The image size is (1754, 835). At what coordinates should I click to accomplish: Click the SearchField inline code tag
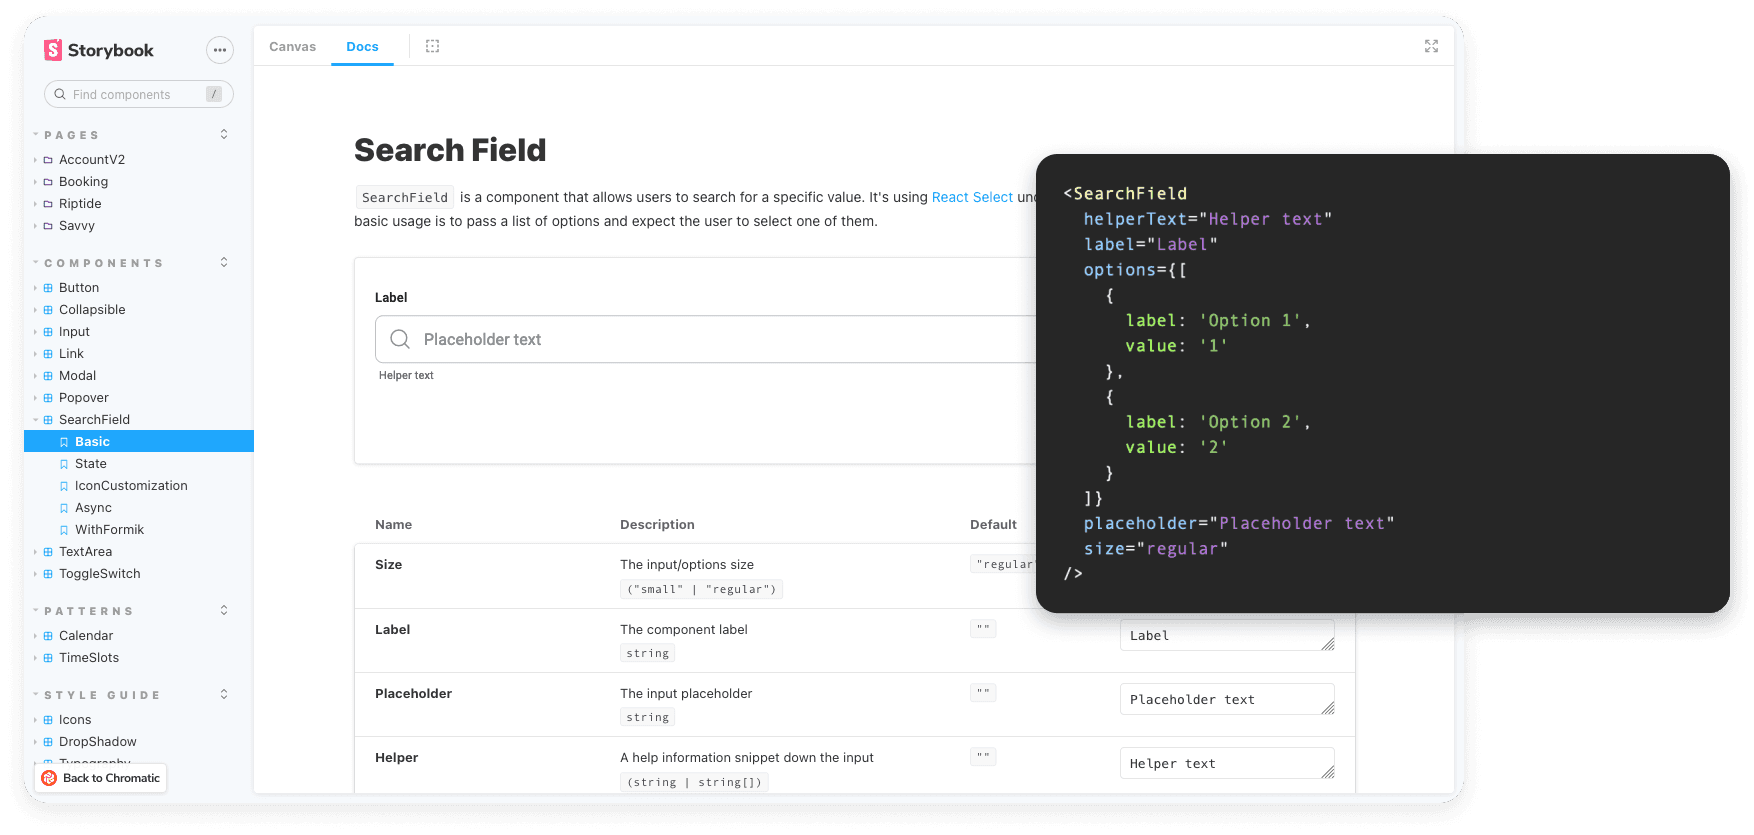[x=405, y=197]
